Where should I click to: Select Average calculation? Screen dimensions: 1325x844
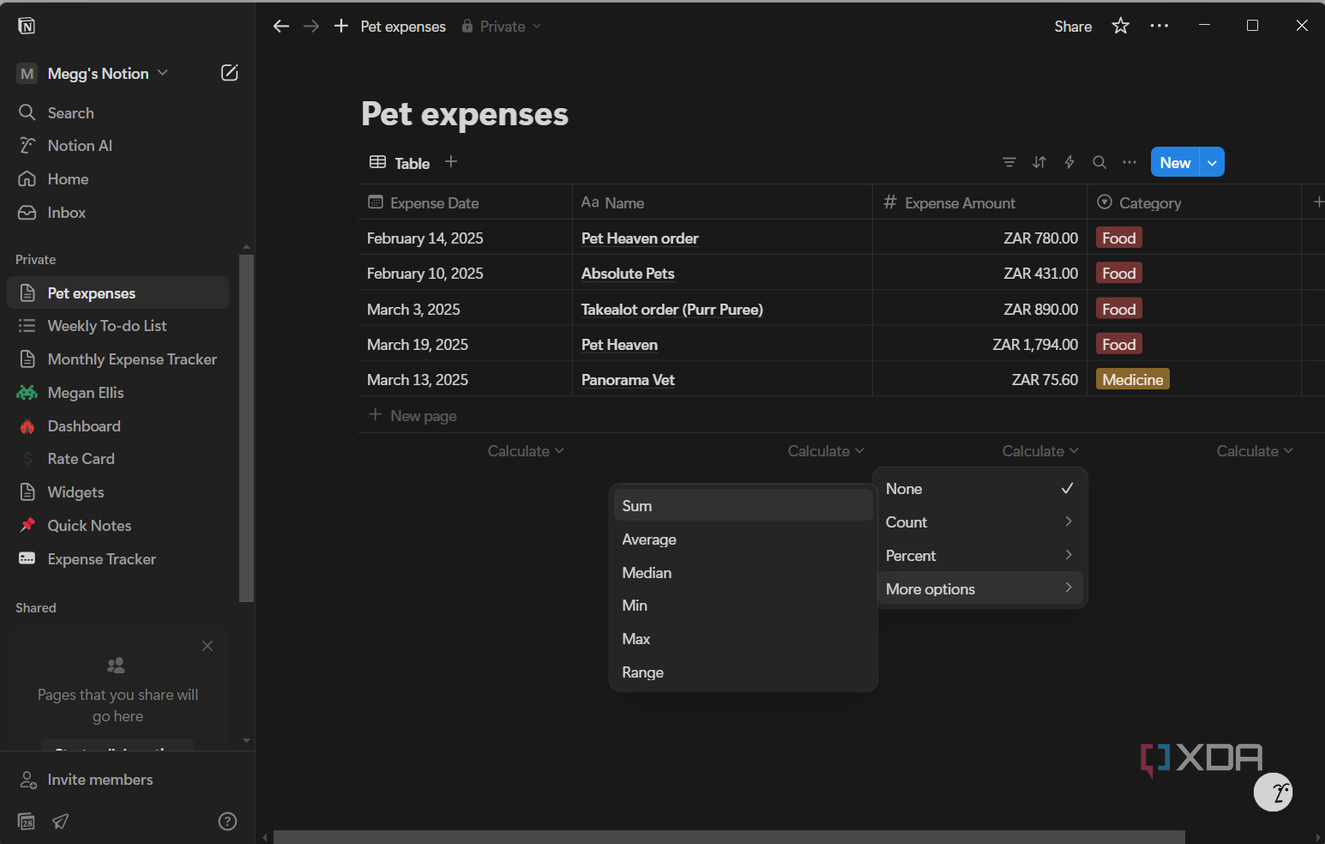click(x=743, y=539)
